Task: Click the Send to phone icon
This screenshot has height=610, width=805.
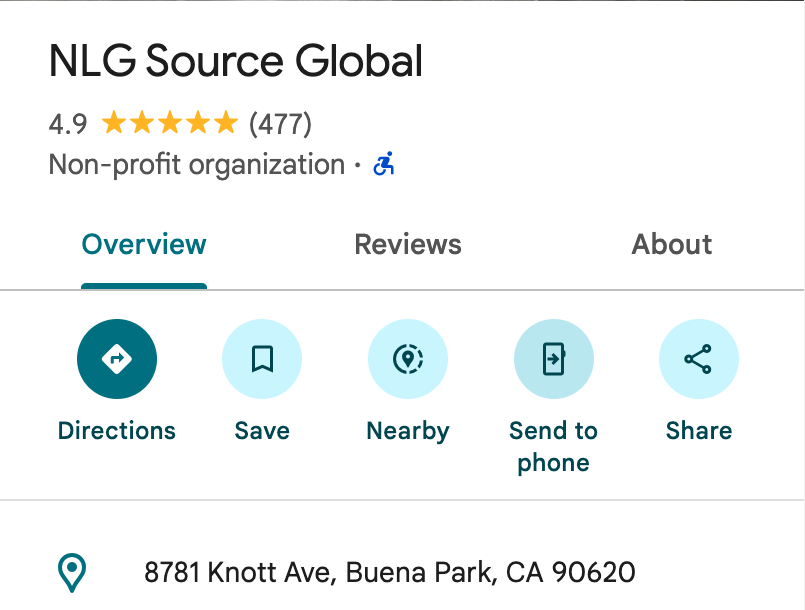Action: [x=553, y=358]
